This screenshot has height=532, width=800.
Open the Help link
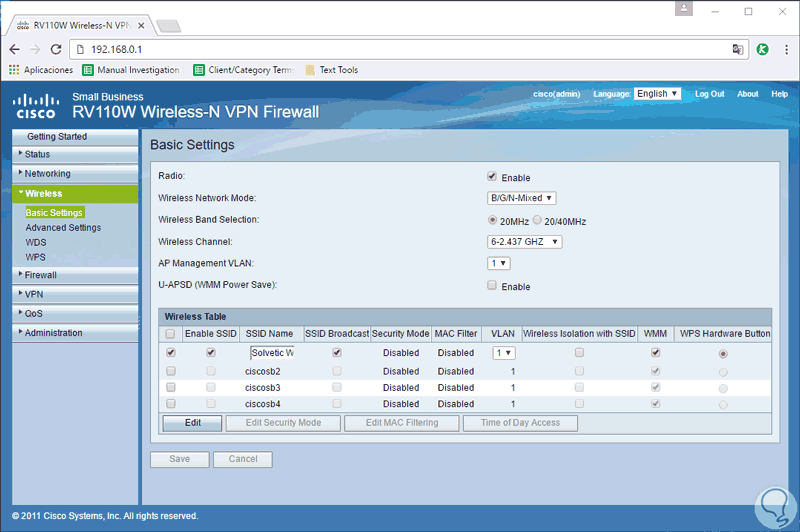(x=780, y=94)
